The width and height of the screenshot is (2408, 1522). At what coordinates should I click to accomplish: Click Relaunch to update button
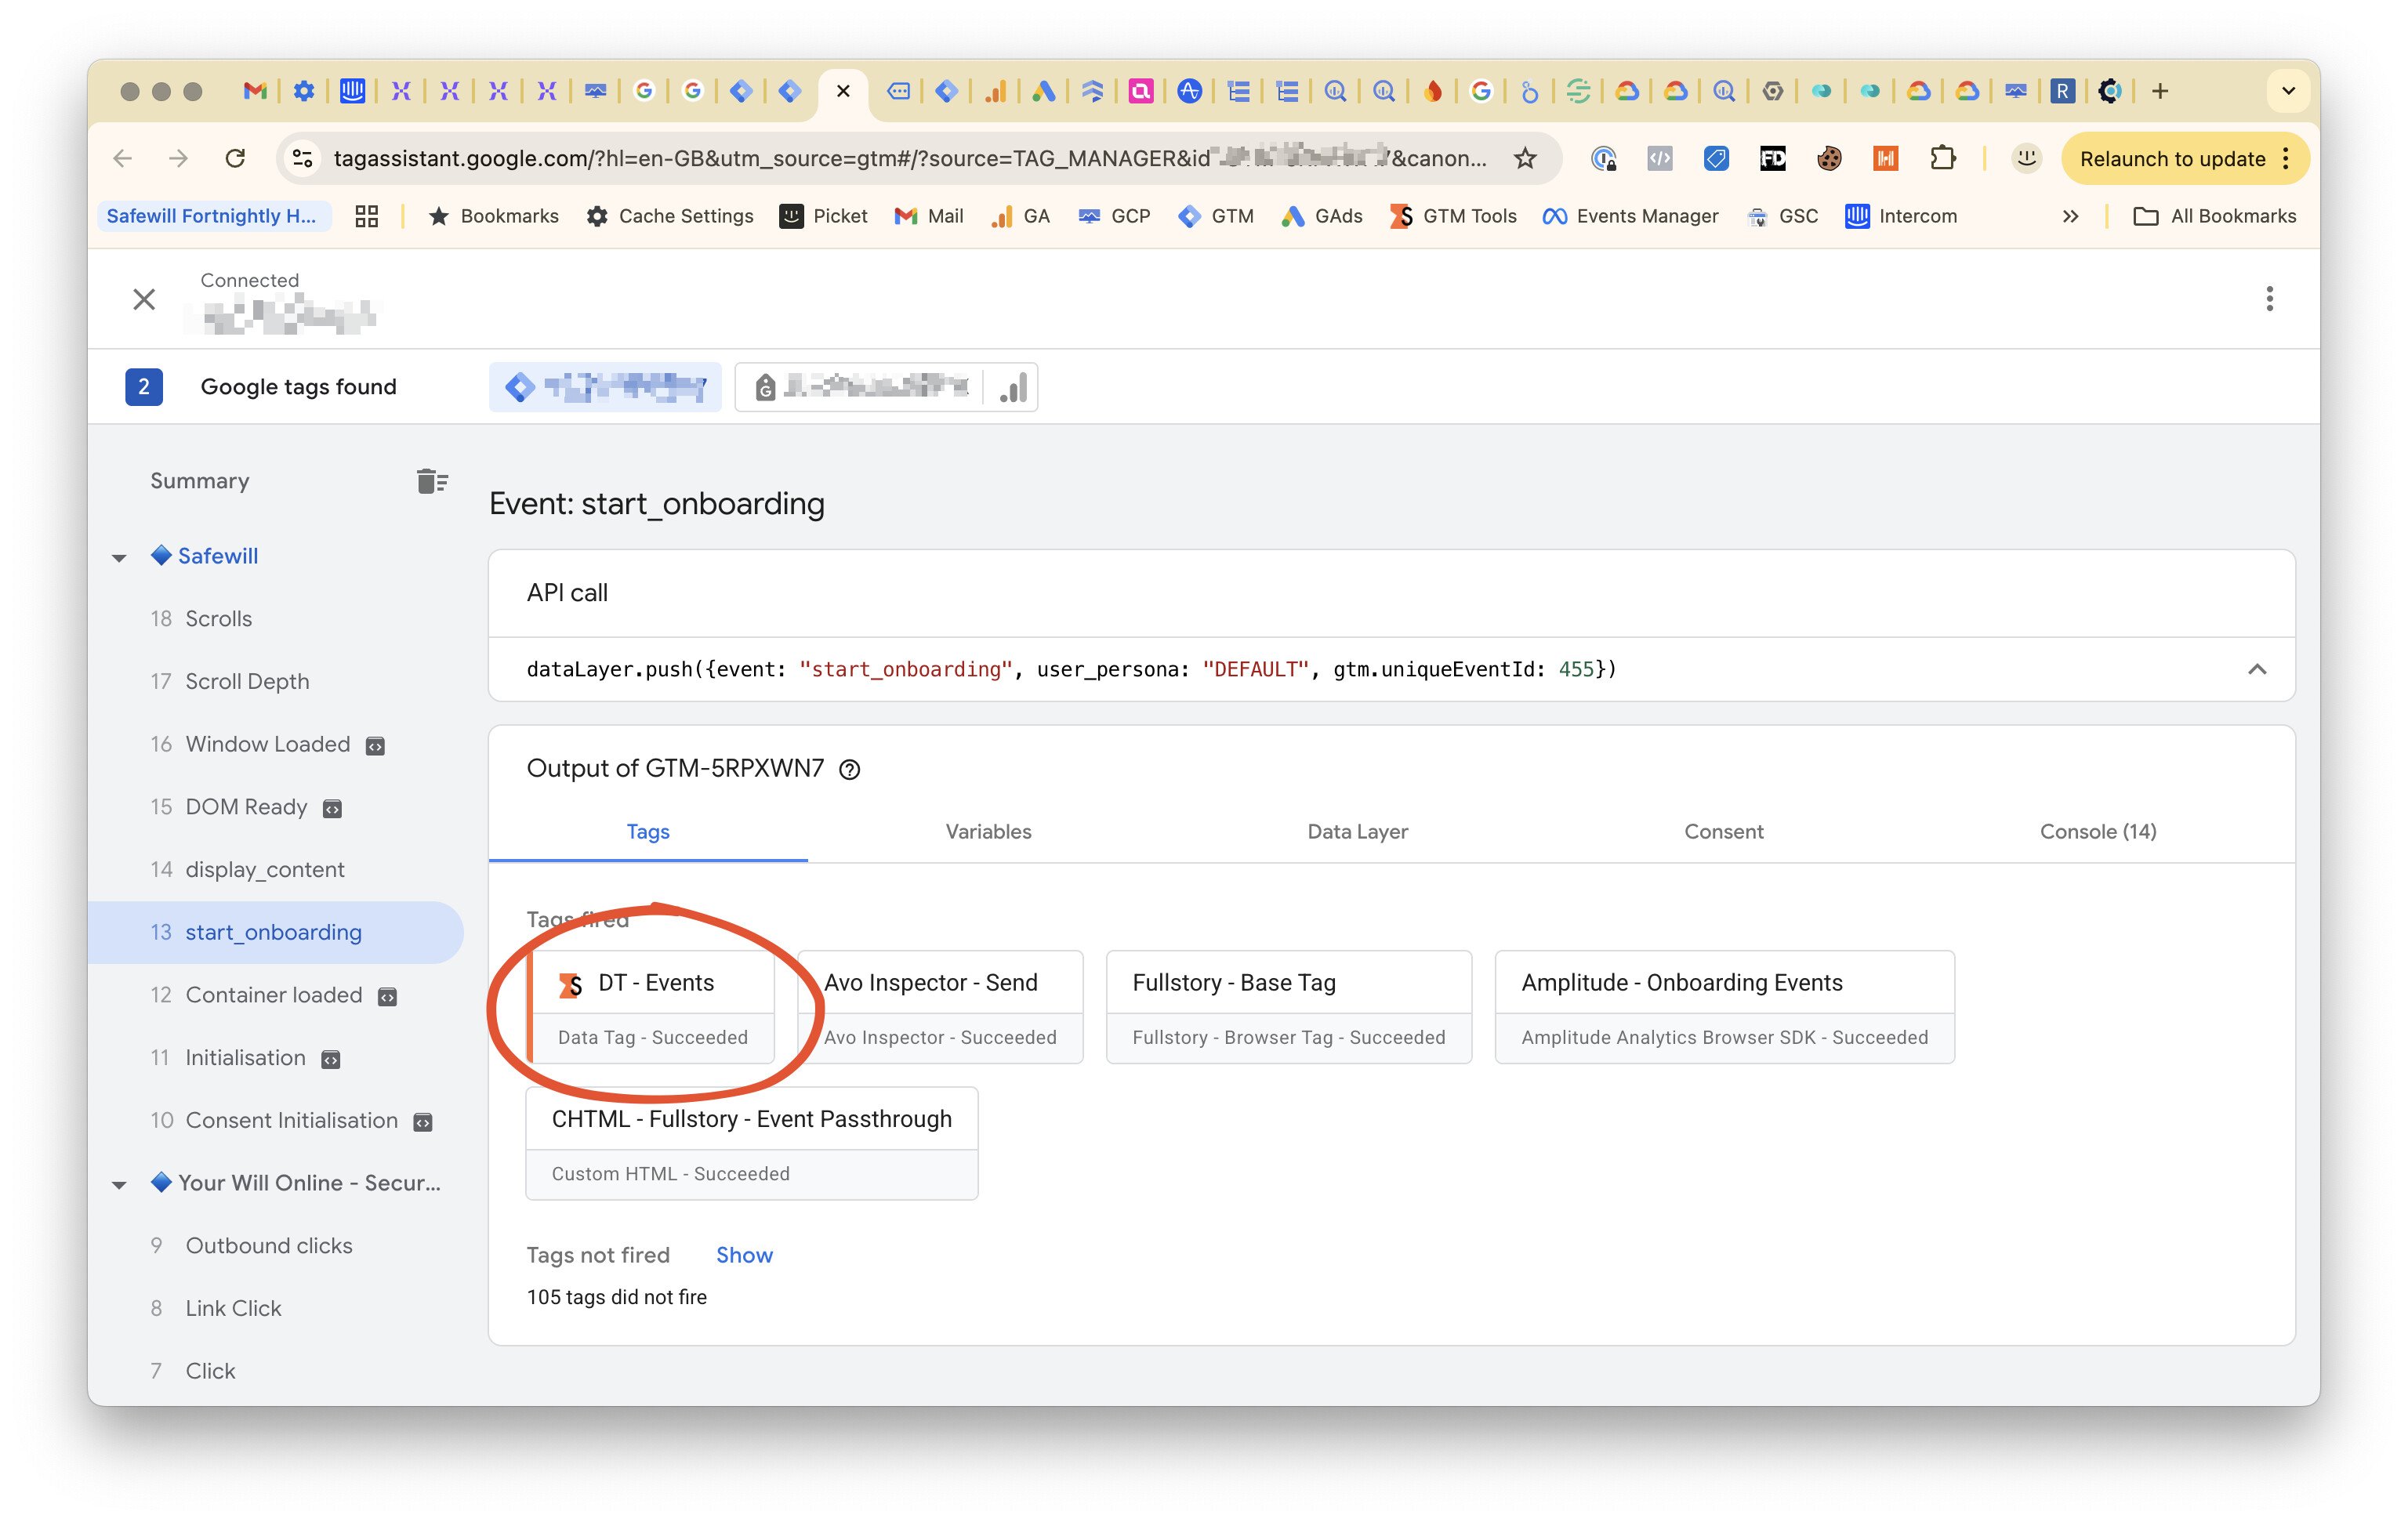coord(2172,159)
